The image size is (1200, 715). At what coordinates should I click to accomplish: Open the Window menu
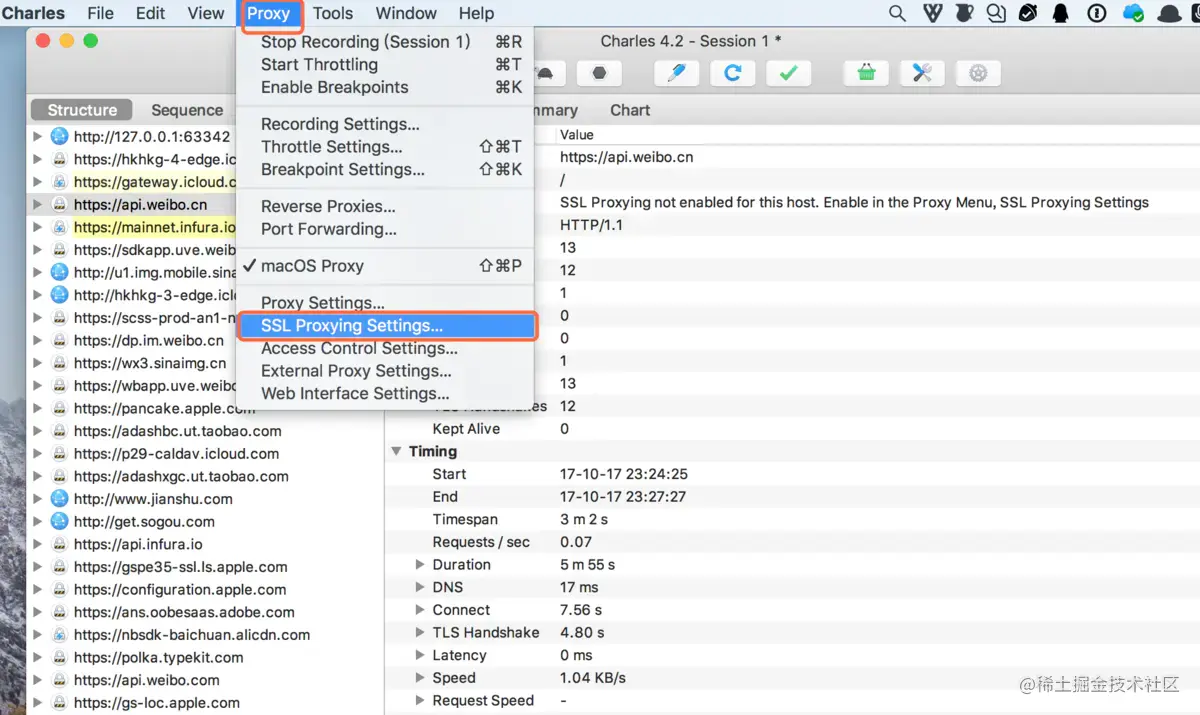pos(406,13)
